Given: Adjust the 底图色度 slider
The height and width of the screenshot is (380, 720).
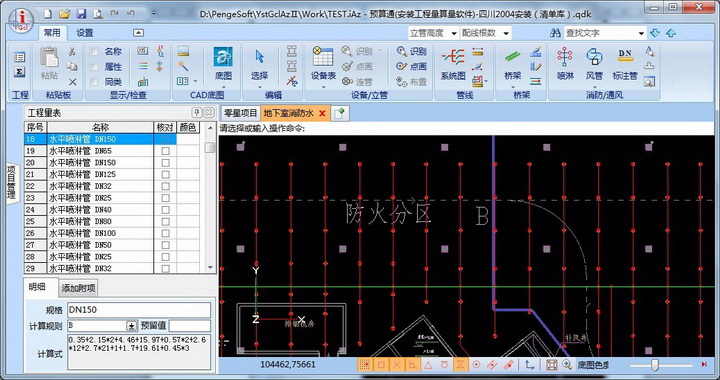Looking at the screenshot, I should tap(655, 365).
